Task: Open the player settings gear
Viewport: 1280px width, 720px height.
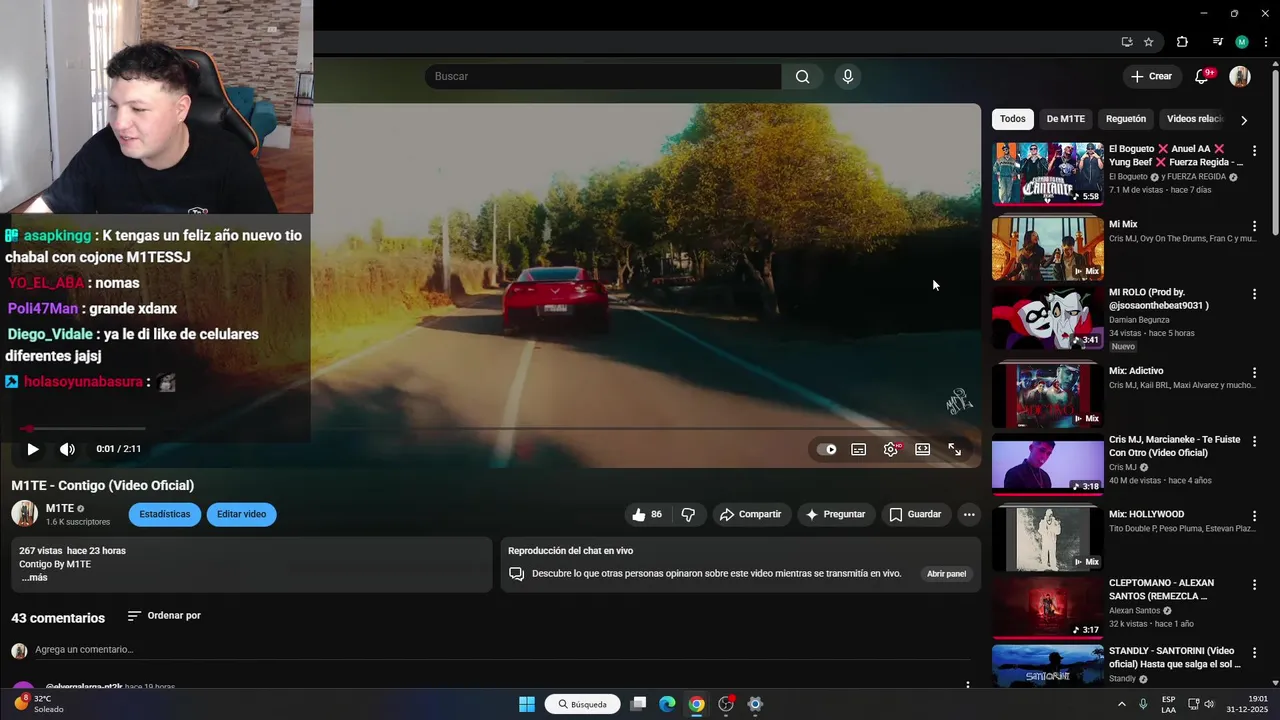Action: [891, 450]
